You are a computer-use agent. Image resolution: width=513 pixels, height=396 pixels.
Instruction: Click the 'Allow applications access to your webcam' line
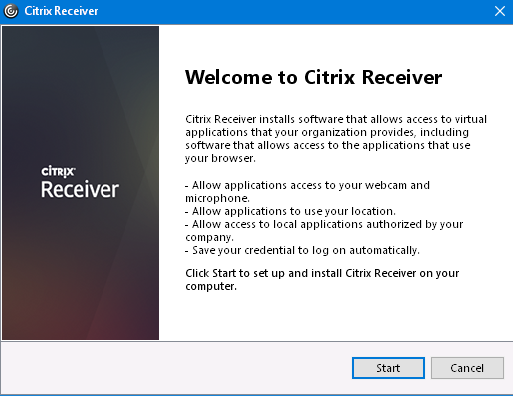point(307,192)
